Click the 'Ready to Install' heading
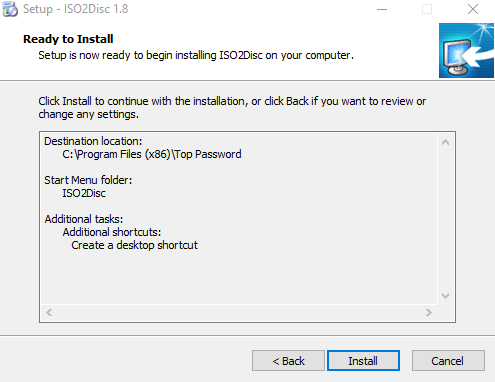Viewport: 495px width, 382px height. 68,39
